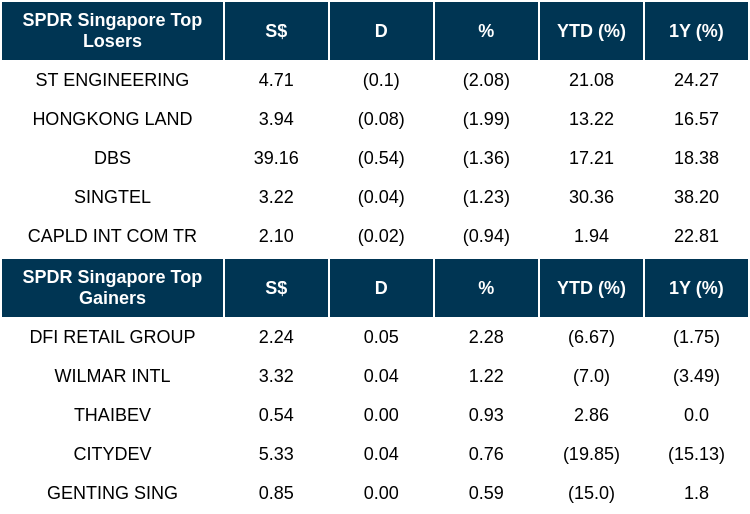This screenshot has height=514, width=750.
Task: Select CAPLD INT COM TR entry
Action: tap(112, 236)
